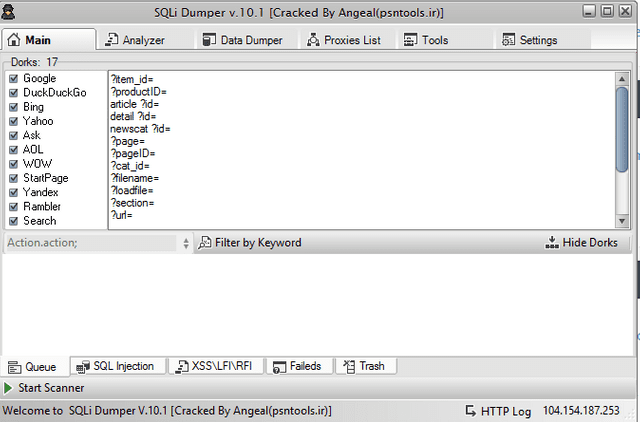Toggle the WOW checkbox
640x422 pixels.
[x=13, y=164]
